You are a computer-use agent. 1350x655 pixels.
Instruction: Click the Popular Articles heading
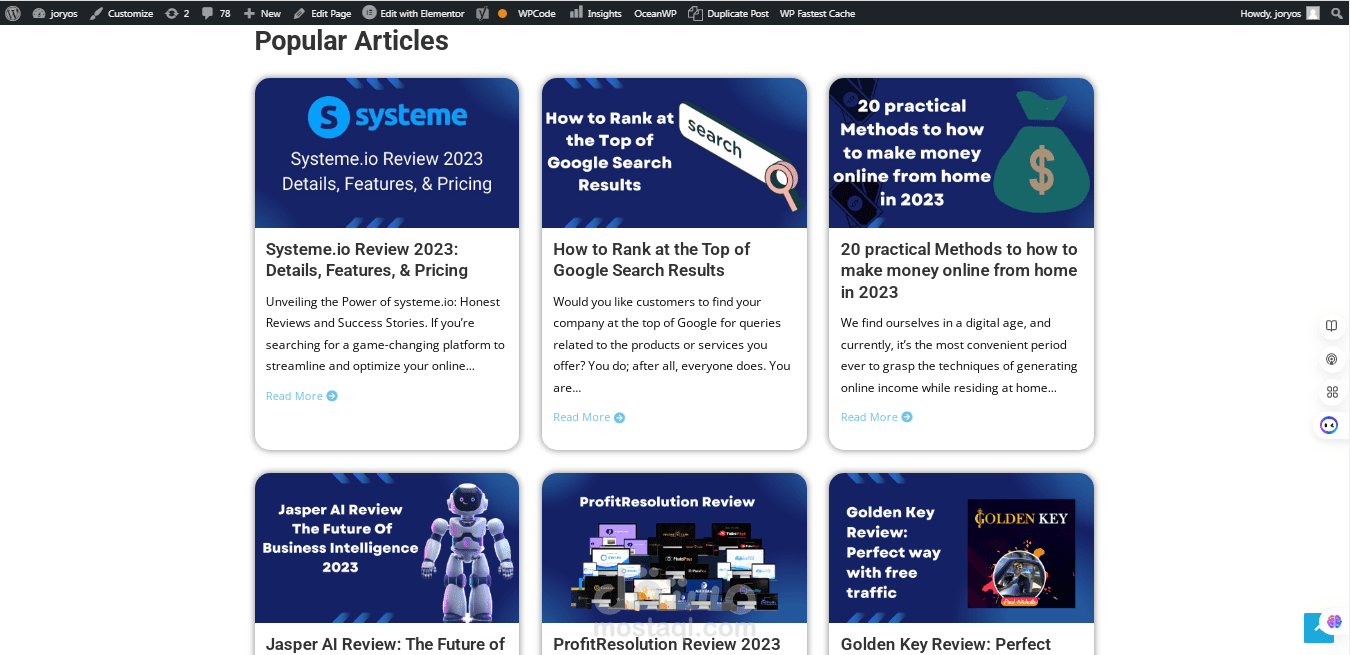pyautogui.click(x=351, y=41)
